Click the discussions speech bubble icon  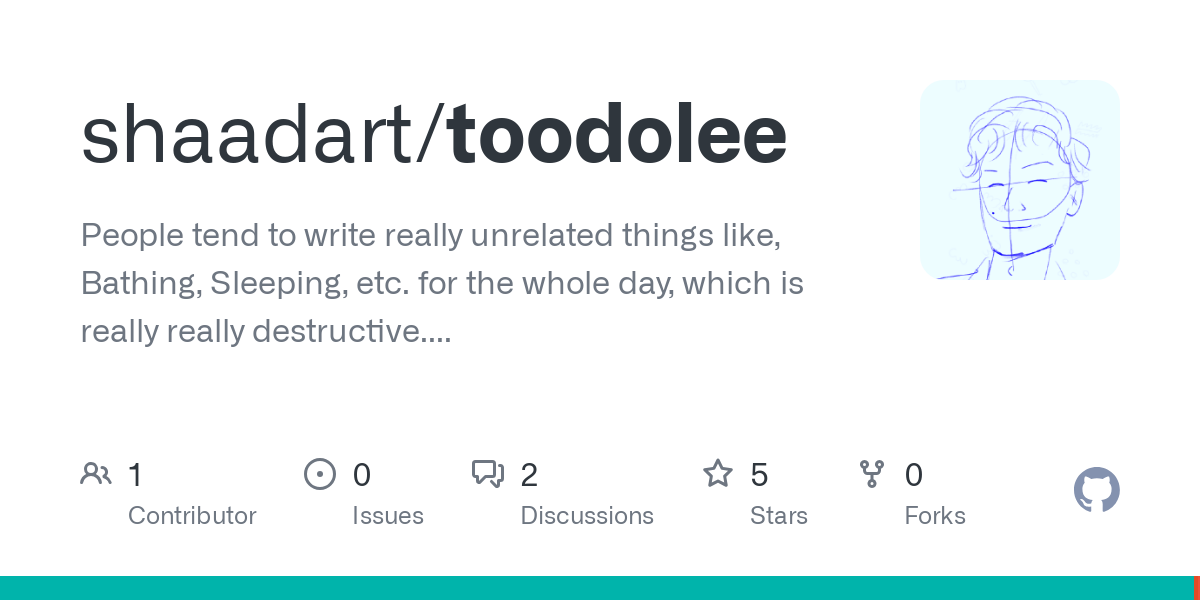[x=488, y=474]
